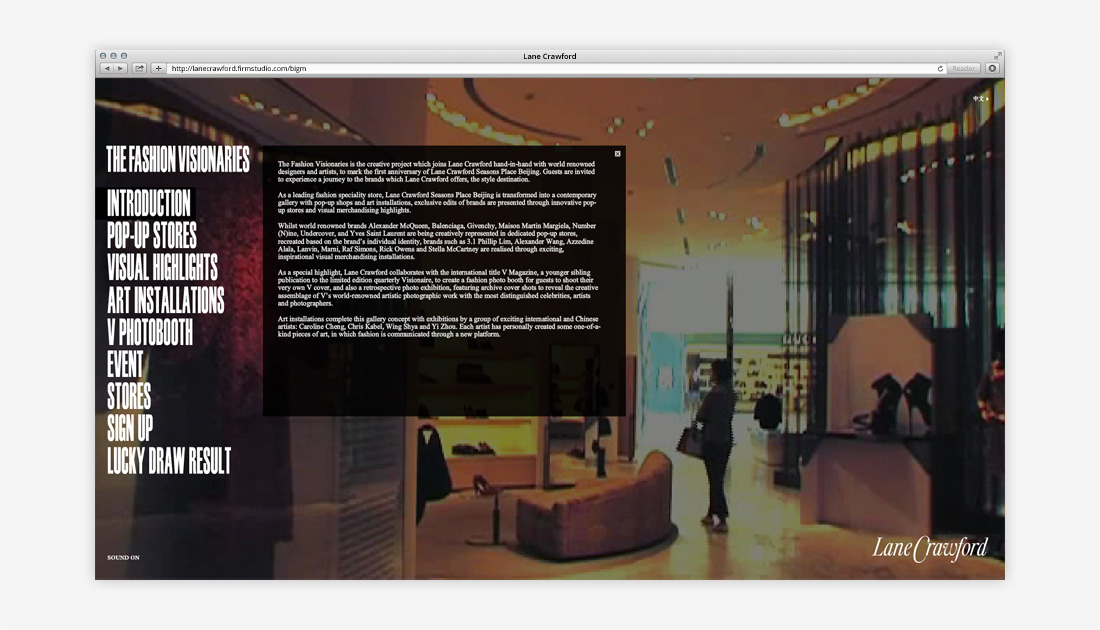Select V Photobooth menu entry
The width and height of the screenshot is (1100, 630).
pos(149,332)
